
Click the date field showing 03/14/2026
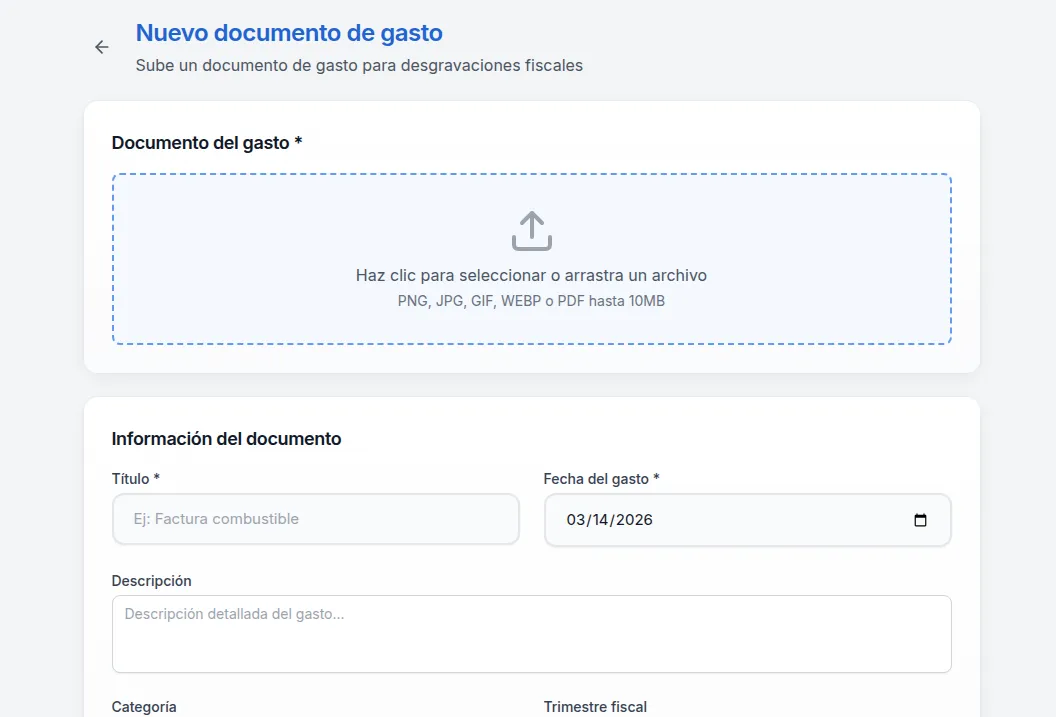(700, 519)
